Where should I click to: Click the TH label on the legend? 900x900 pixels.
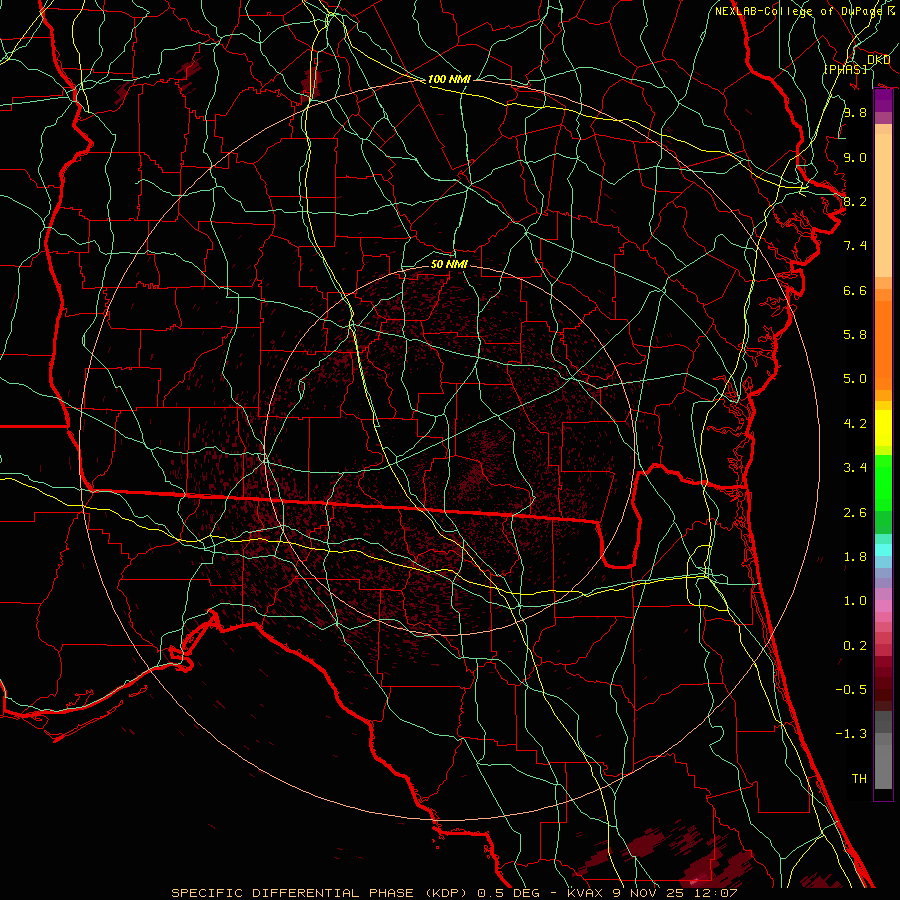click(x=858, y=778)
